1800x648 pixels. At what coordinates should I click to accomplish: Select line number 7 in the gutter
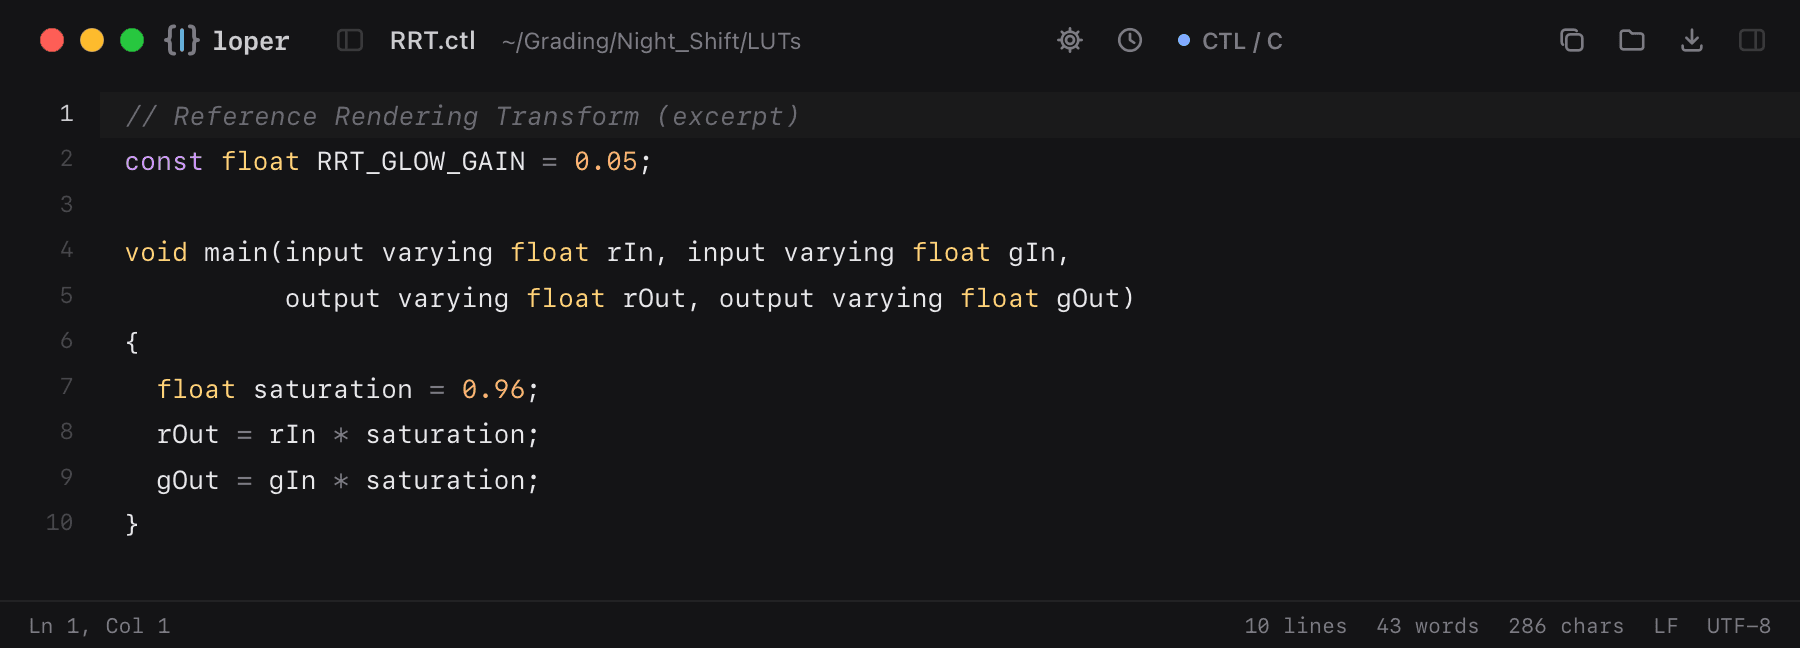click(x=66, y=387)
